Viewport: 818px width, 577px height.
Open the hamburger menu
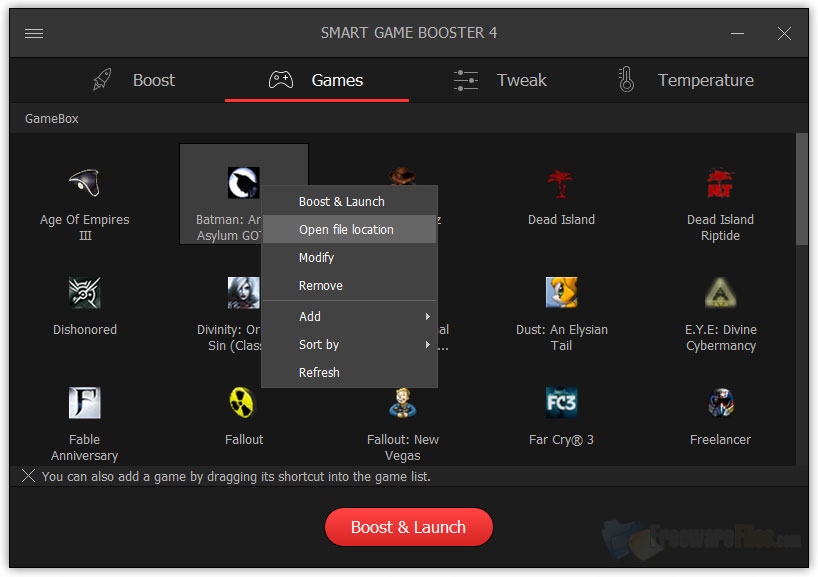33,32
